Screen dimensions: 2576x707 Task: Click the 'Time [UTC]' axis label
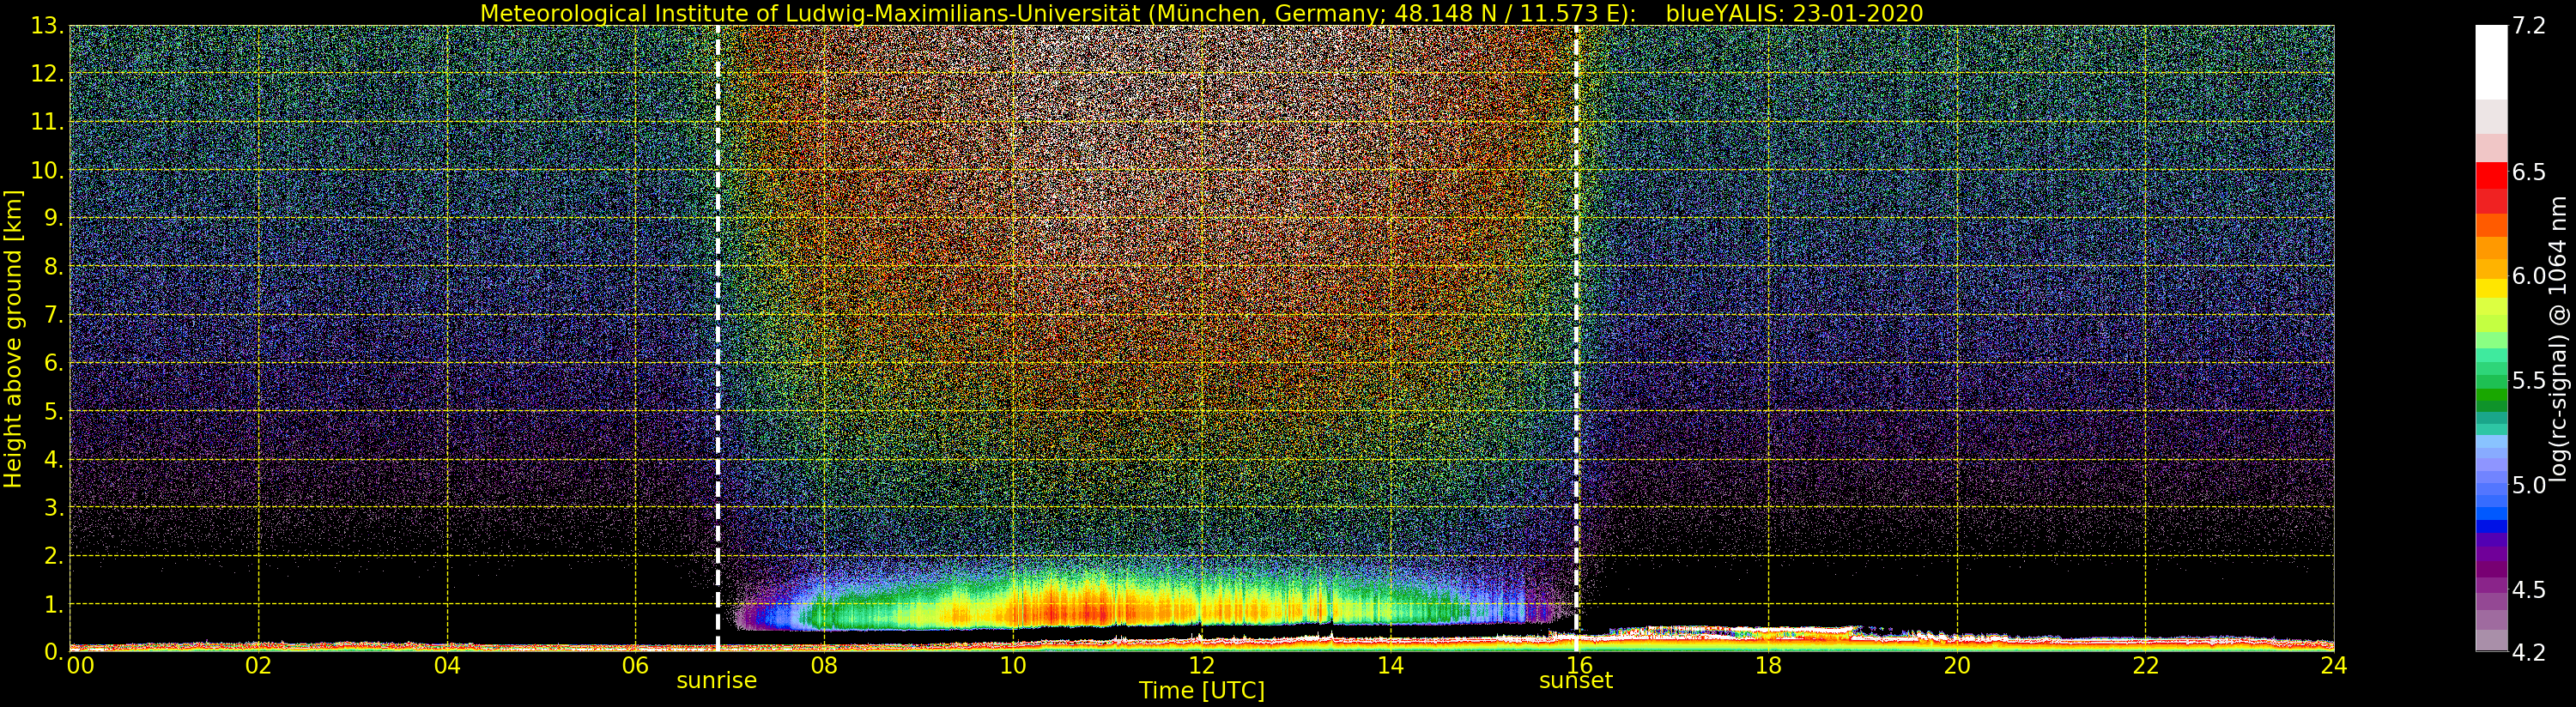tap(1201, 691)
